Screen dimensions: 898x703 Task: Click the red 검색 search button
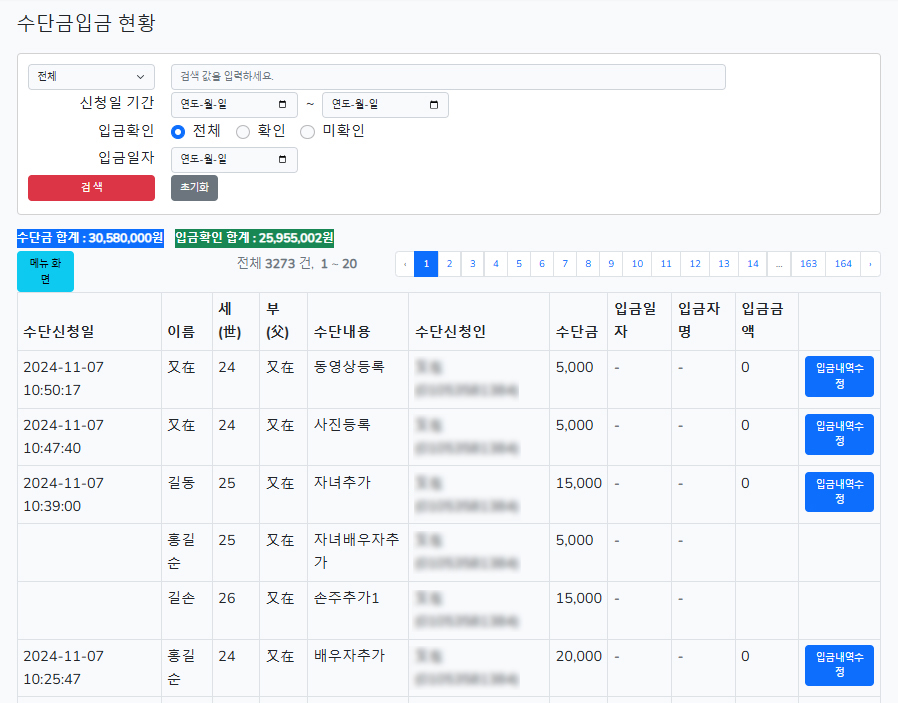pos(91,188)
